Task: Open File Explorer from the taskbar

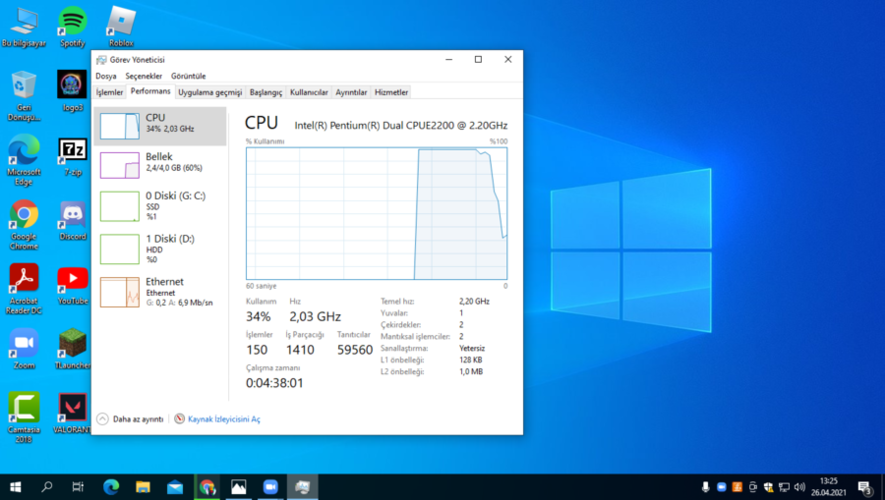Action: [x=143, y=486]
